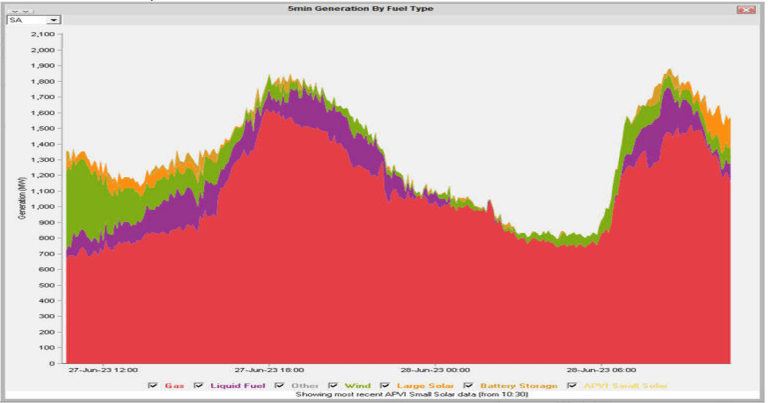
Task: Click the orange solar area at far right
Action: [718, 130]
